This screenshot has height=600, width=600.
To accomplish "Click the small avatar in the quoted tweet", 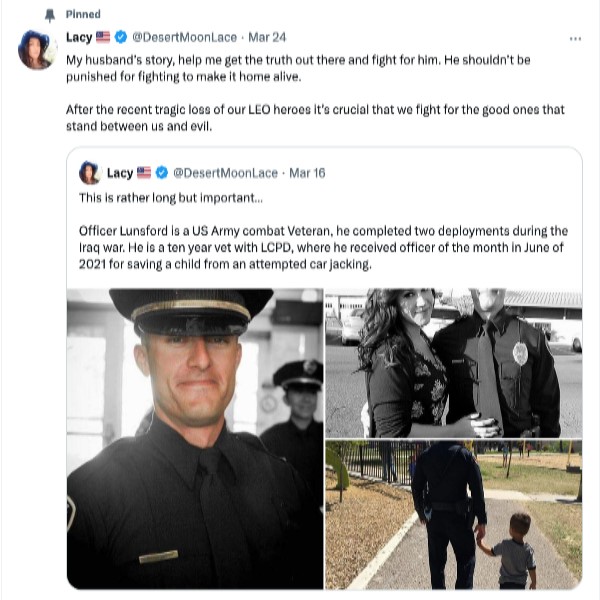I will coord(90,173).
